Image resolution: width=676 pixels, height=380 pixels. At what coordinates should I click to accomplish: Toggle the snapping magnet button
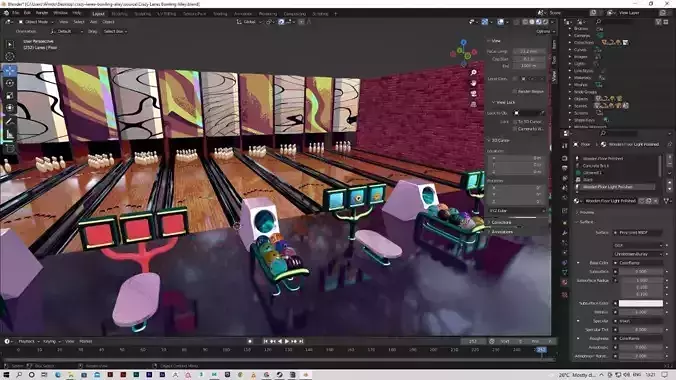281,22
